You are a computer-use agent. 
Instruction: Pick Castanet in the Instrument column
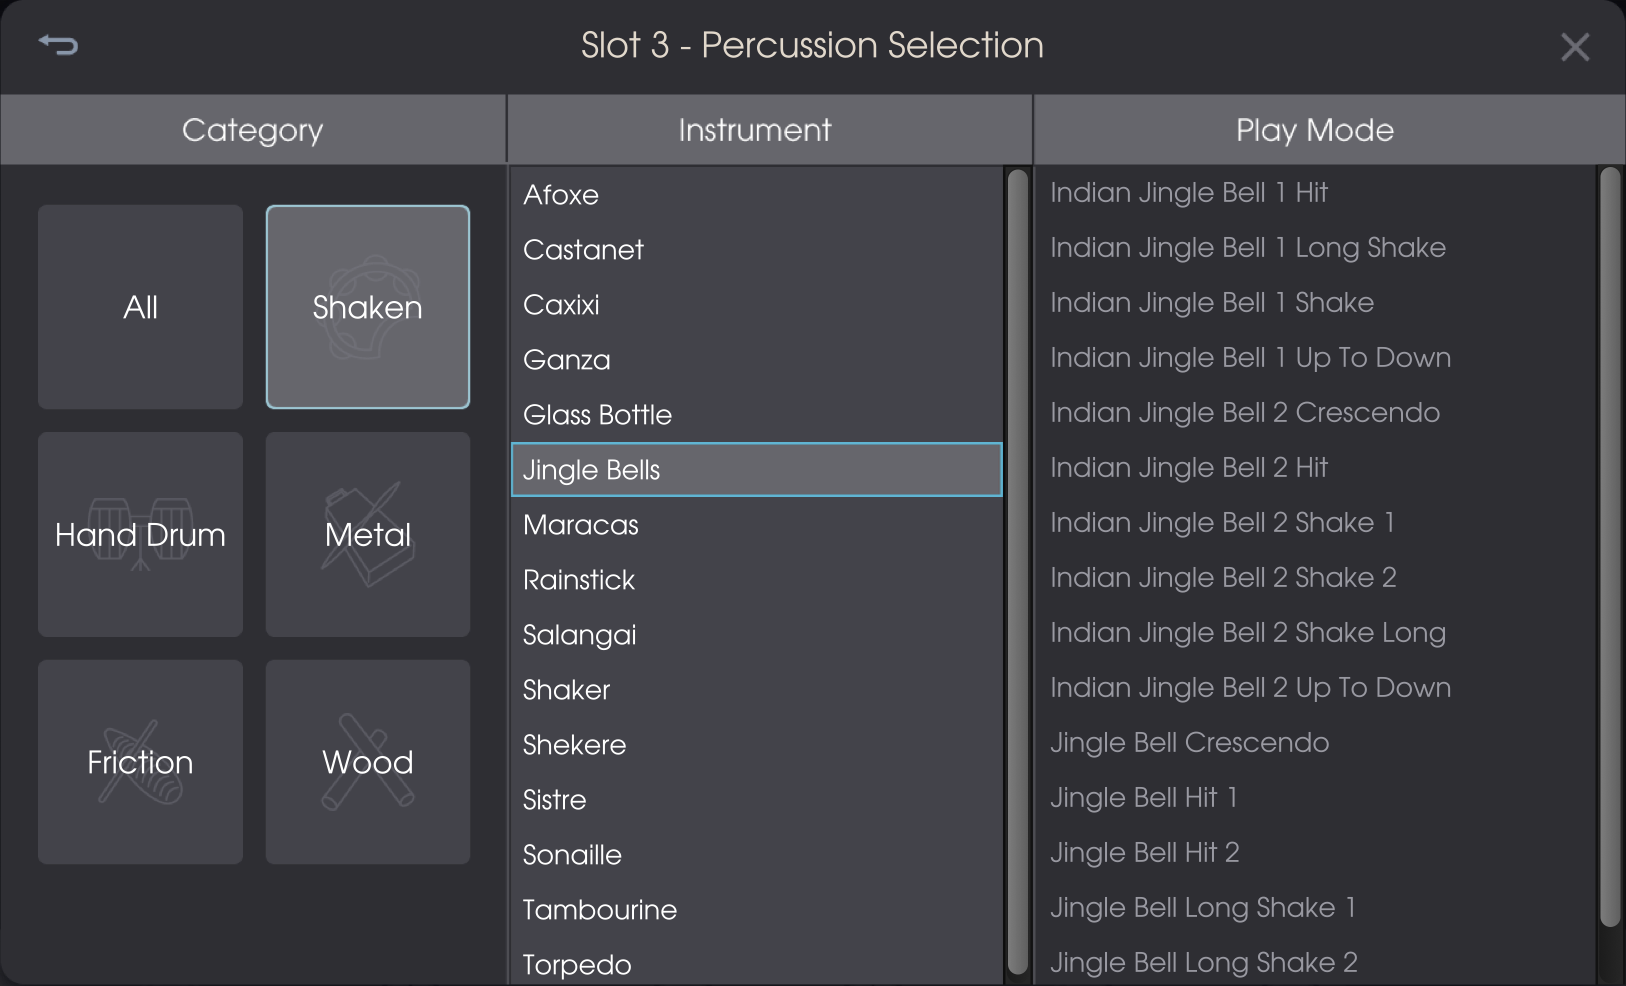click(x=583, y=250)
